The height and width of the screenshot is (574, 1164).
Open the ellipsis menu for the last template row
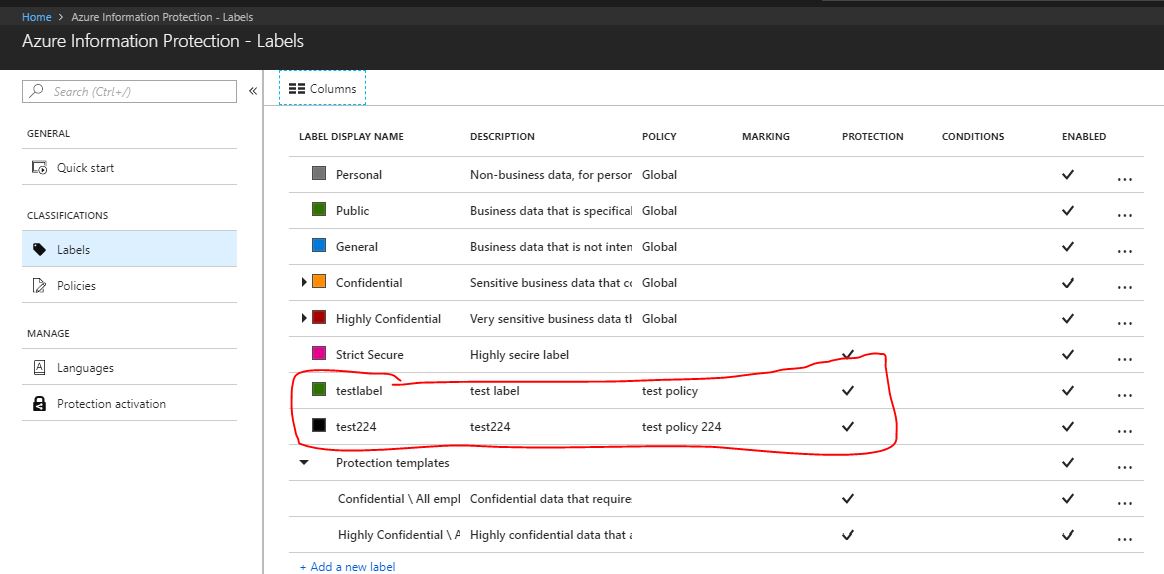(x=1124, y=540)
